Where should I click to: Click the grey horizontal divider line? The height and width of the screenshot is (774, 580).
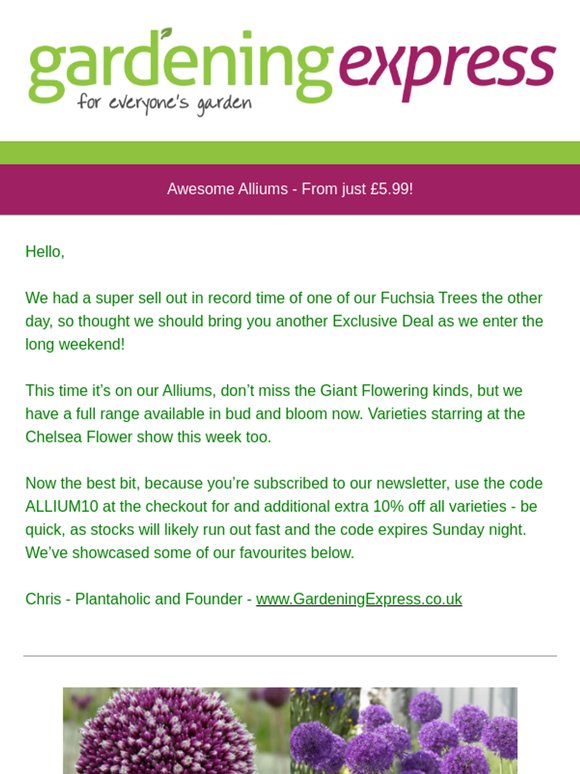click(290, 656)
